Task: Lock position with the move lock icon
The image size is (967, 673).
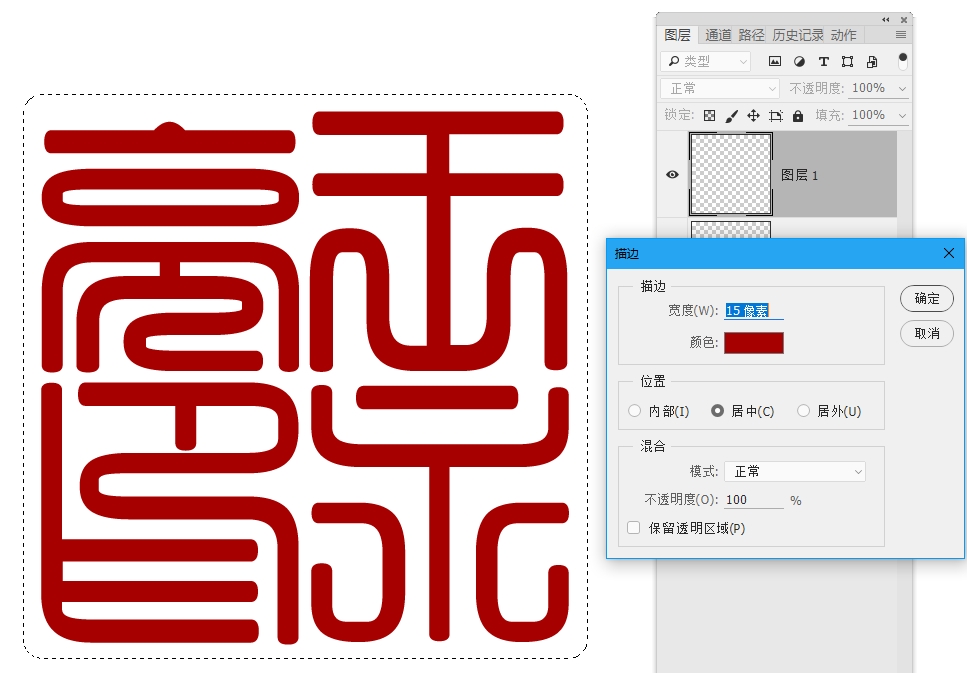Action: [754, 116]
